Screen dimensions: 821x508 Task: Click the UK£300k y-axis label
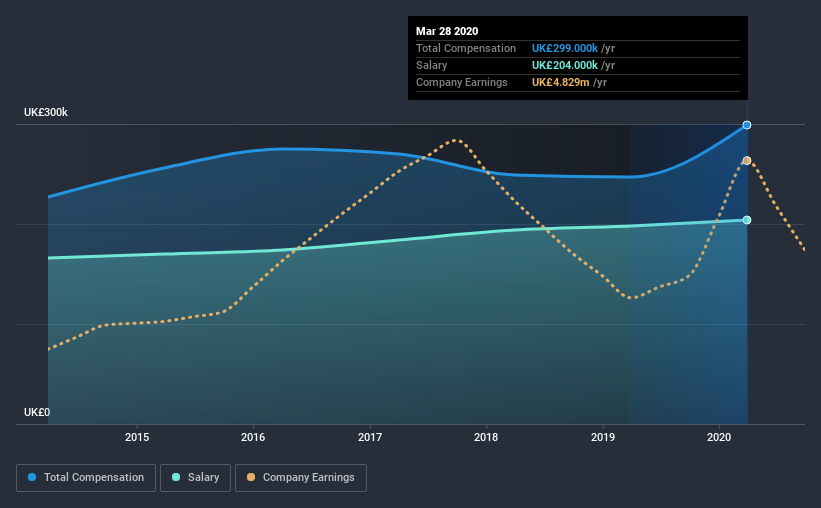46,113
